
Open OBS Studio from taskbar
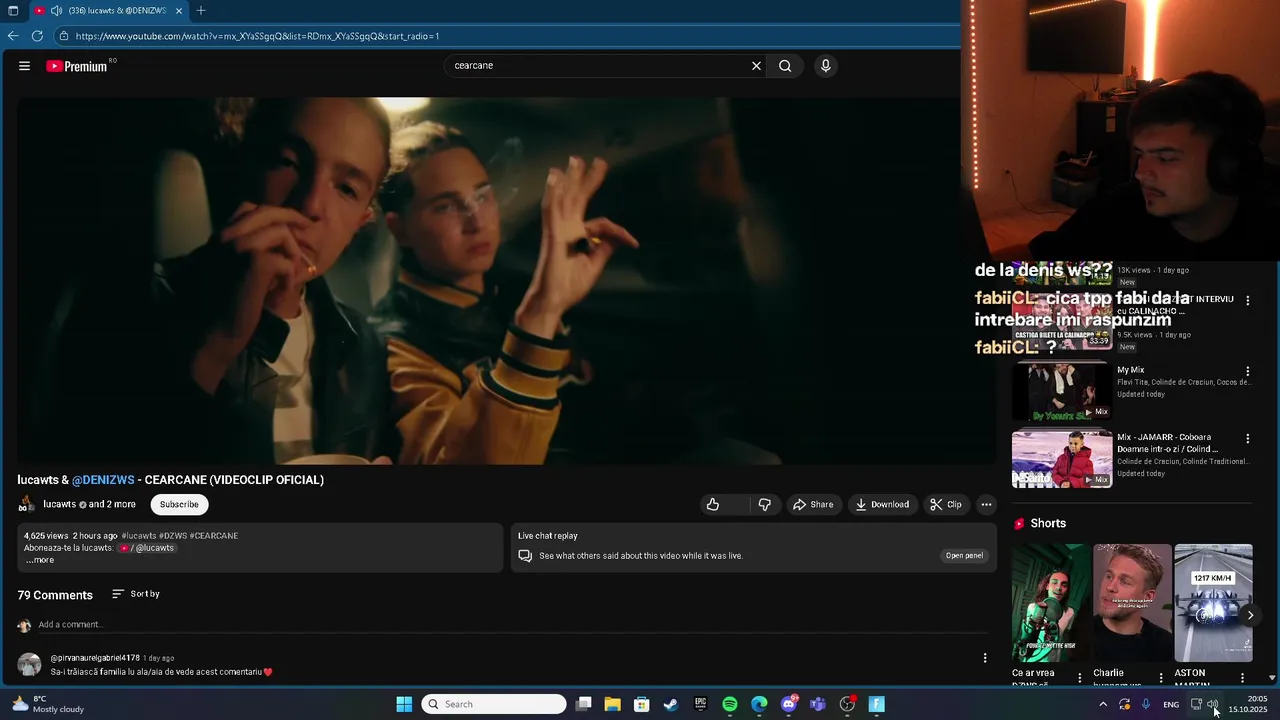[848, 704]
